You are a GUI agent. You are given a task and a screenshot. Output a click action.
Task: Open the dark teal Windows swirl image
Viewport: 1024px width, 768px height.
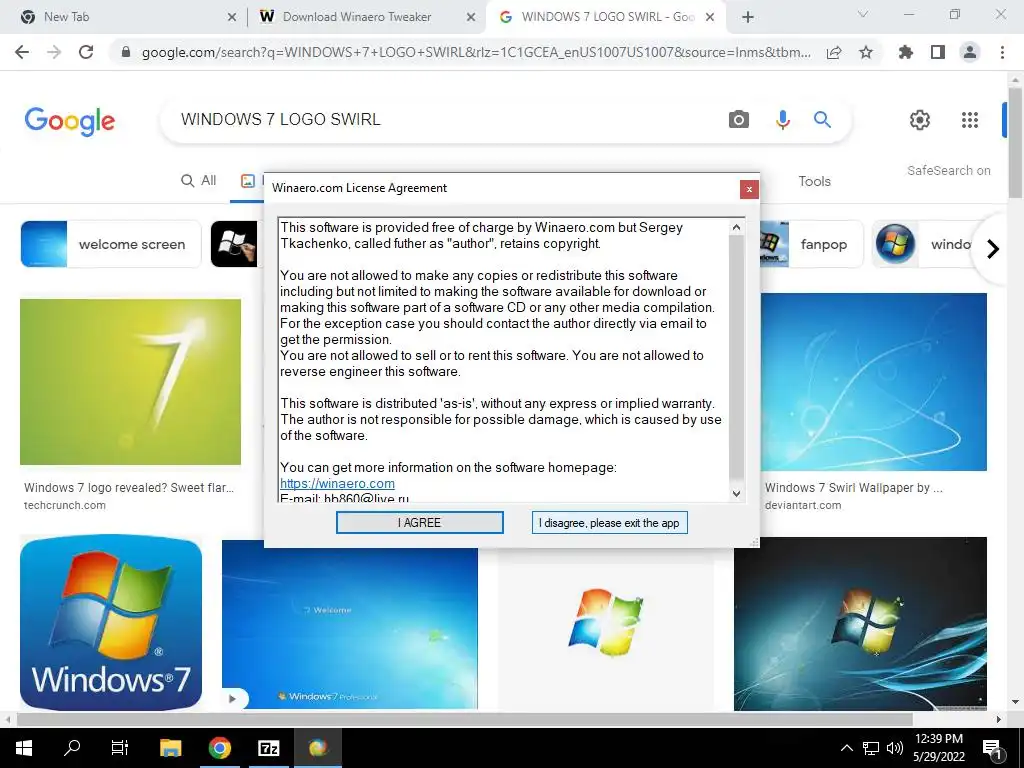860,624
